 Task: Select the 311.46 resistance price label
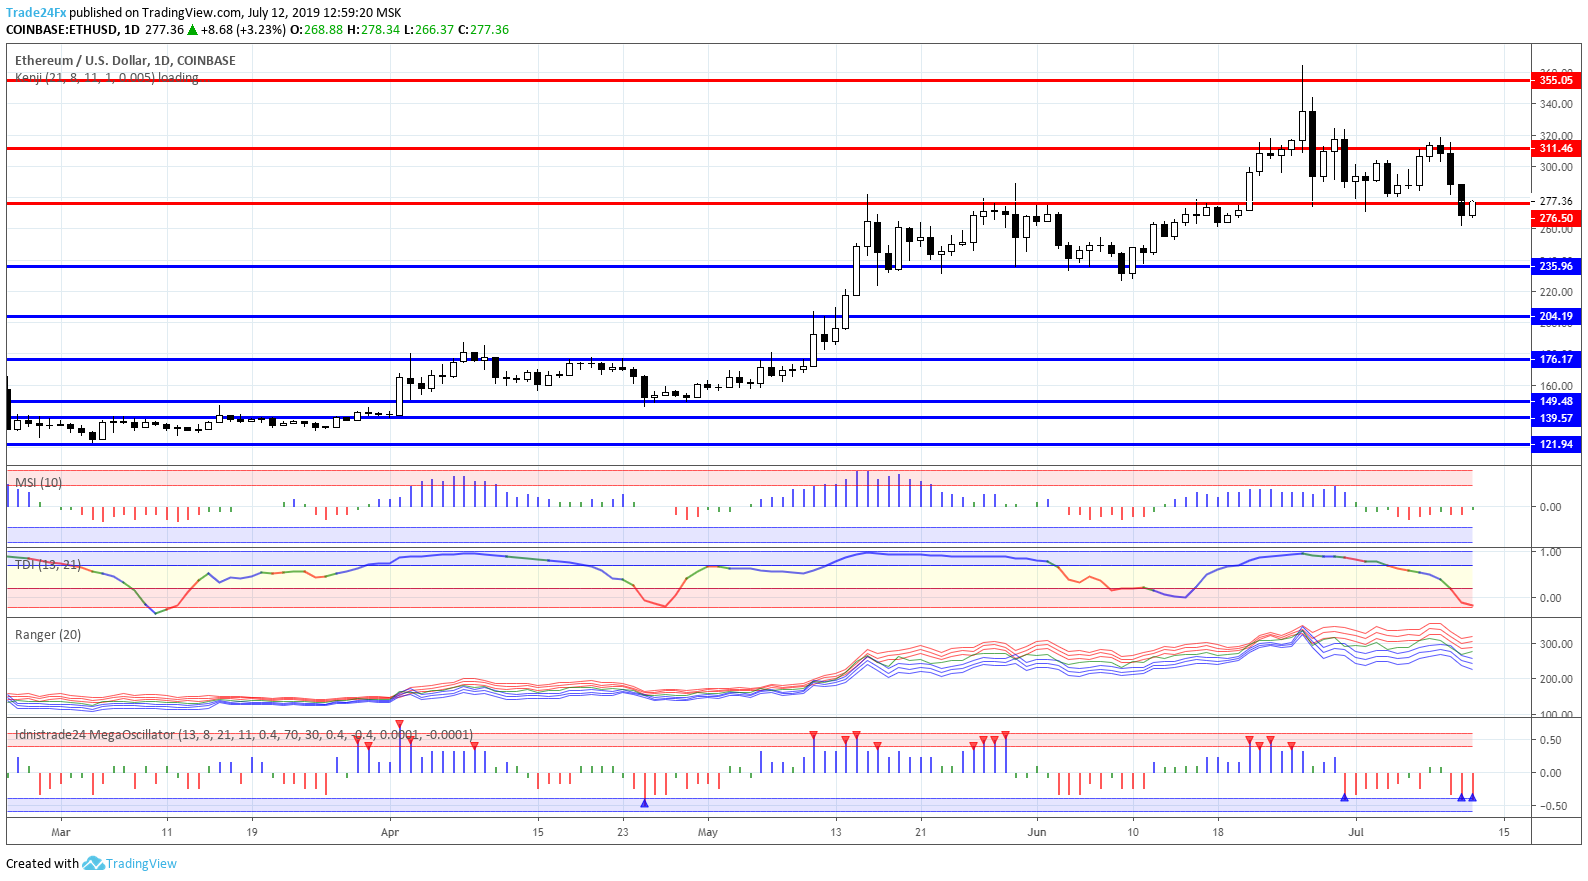(x=1555, y=148)
